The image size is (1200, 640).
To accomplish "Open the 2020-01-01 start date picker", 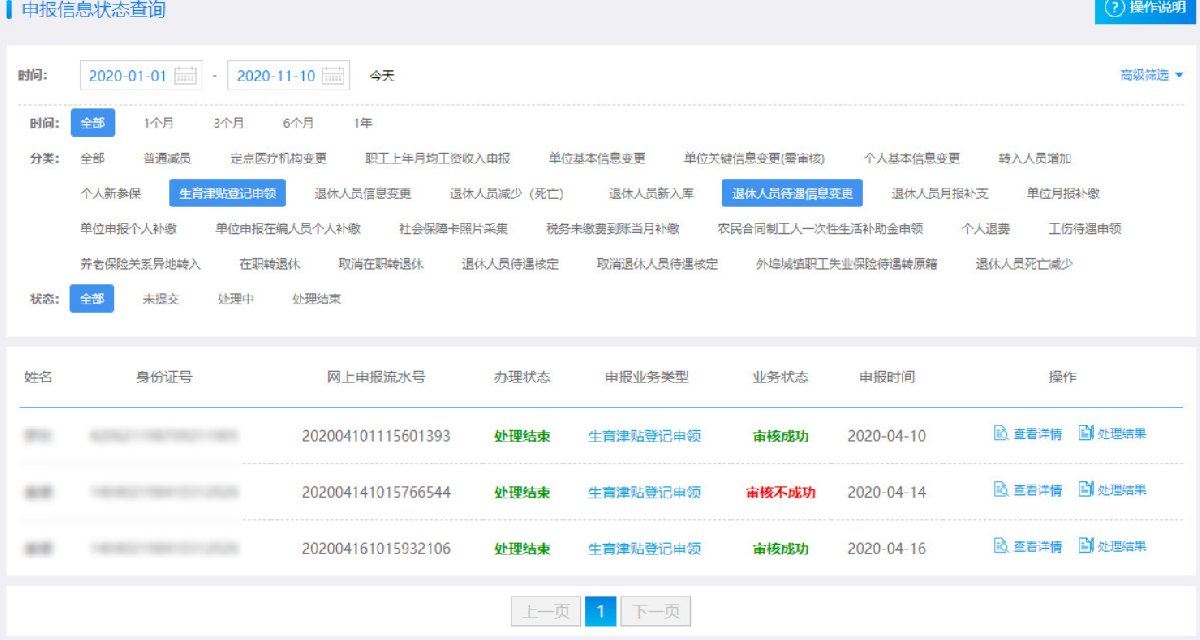I will pyautogui.click(x=129, y=75).
